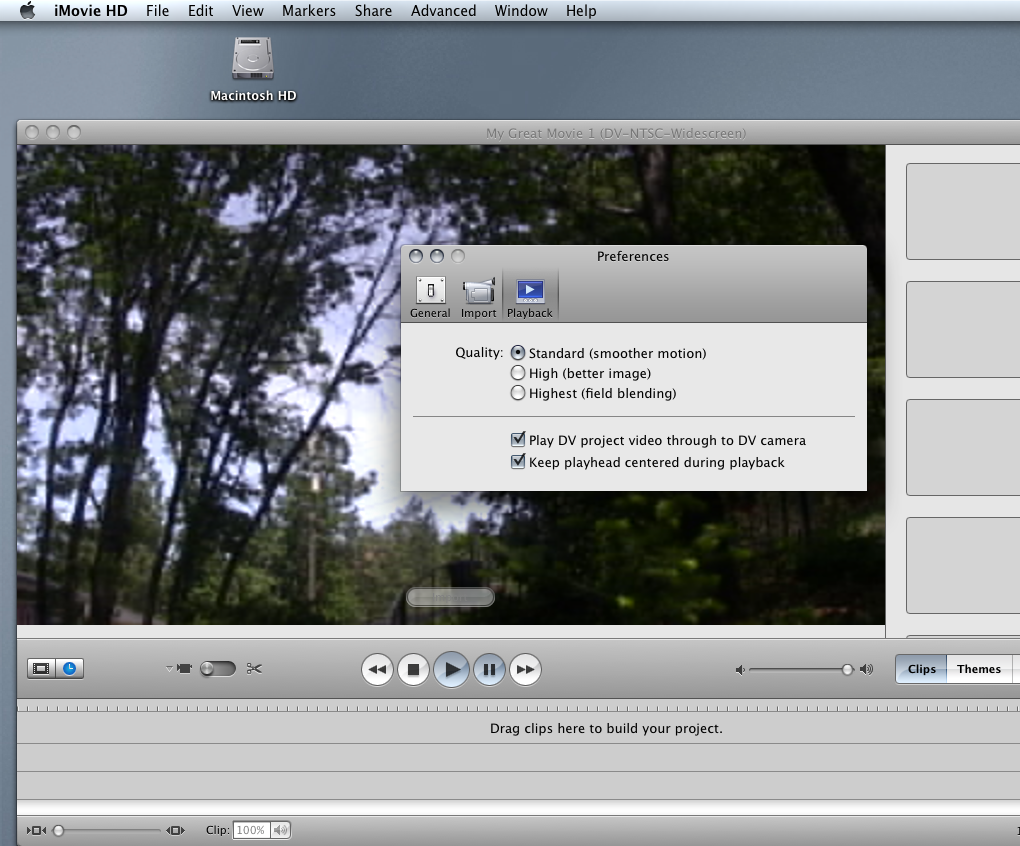Click the fast forward button

pos(525,669)
